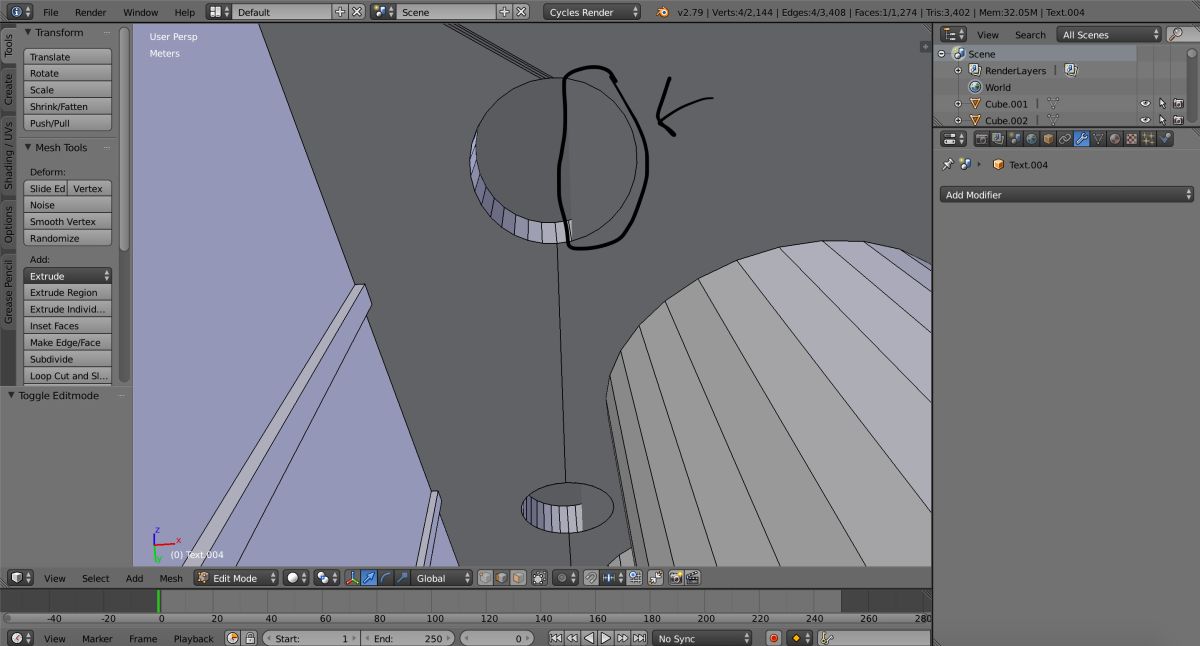
Task: Toggle snap during transform (magnet icon)
Action: [x=592, y=578]
